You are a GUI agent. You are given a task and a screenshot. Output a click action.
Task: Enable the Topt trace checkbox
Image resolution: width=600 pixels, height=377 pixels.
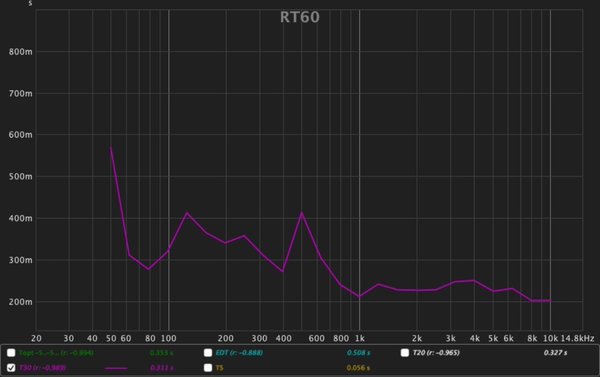tap(11, 353)
